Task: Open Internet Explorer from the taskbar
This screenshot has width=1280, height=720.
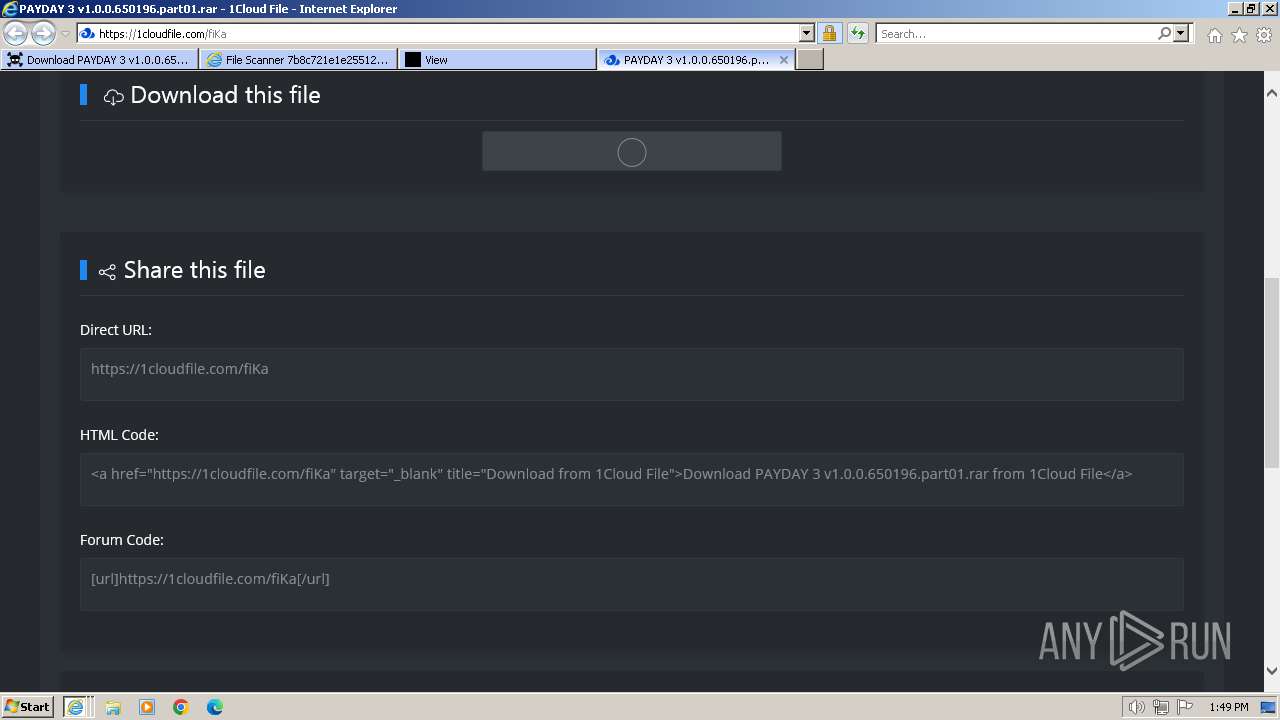Action: click(x=76, y=707)
